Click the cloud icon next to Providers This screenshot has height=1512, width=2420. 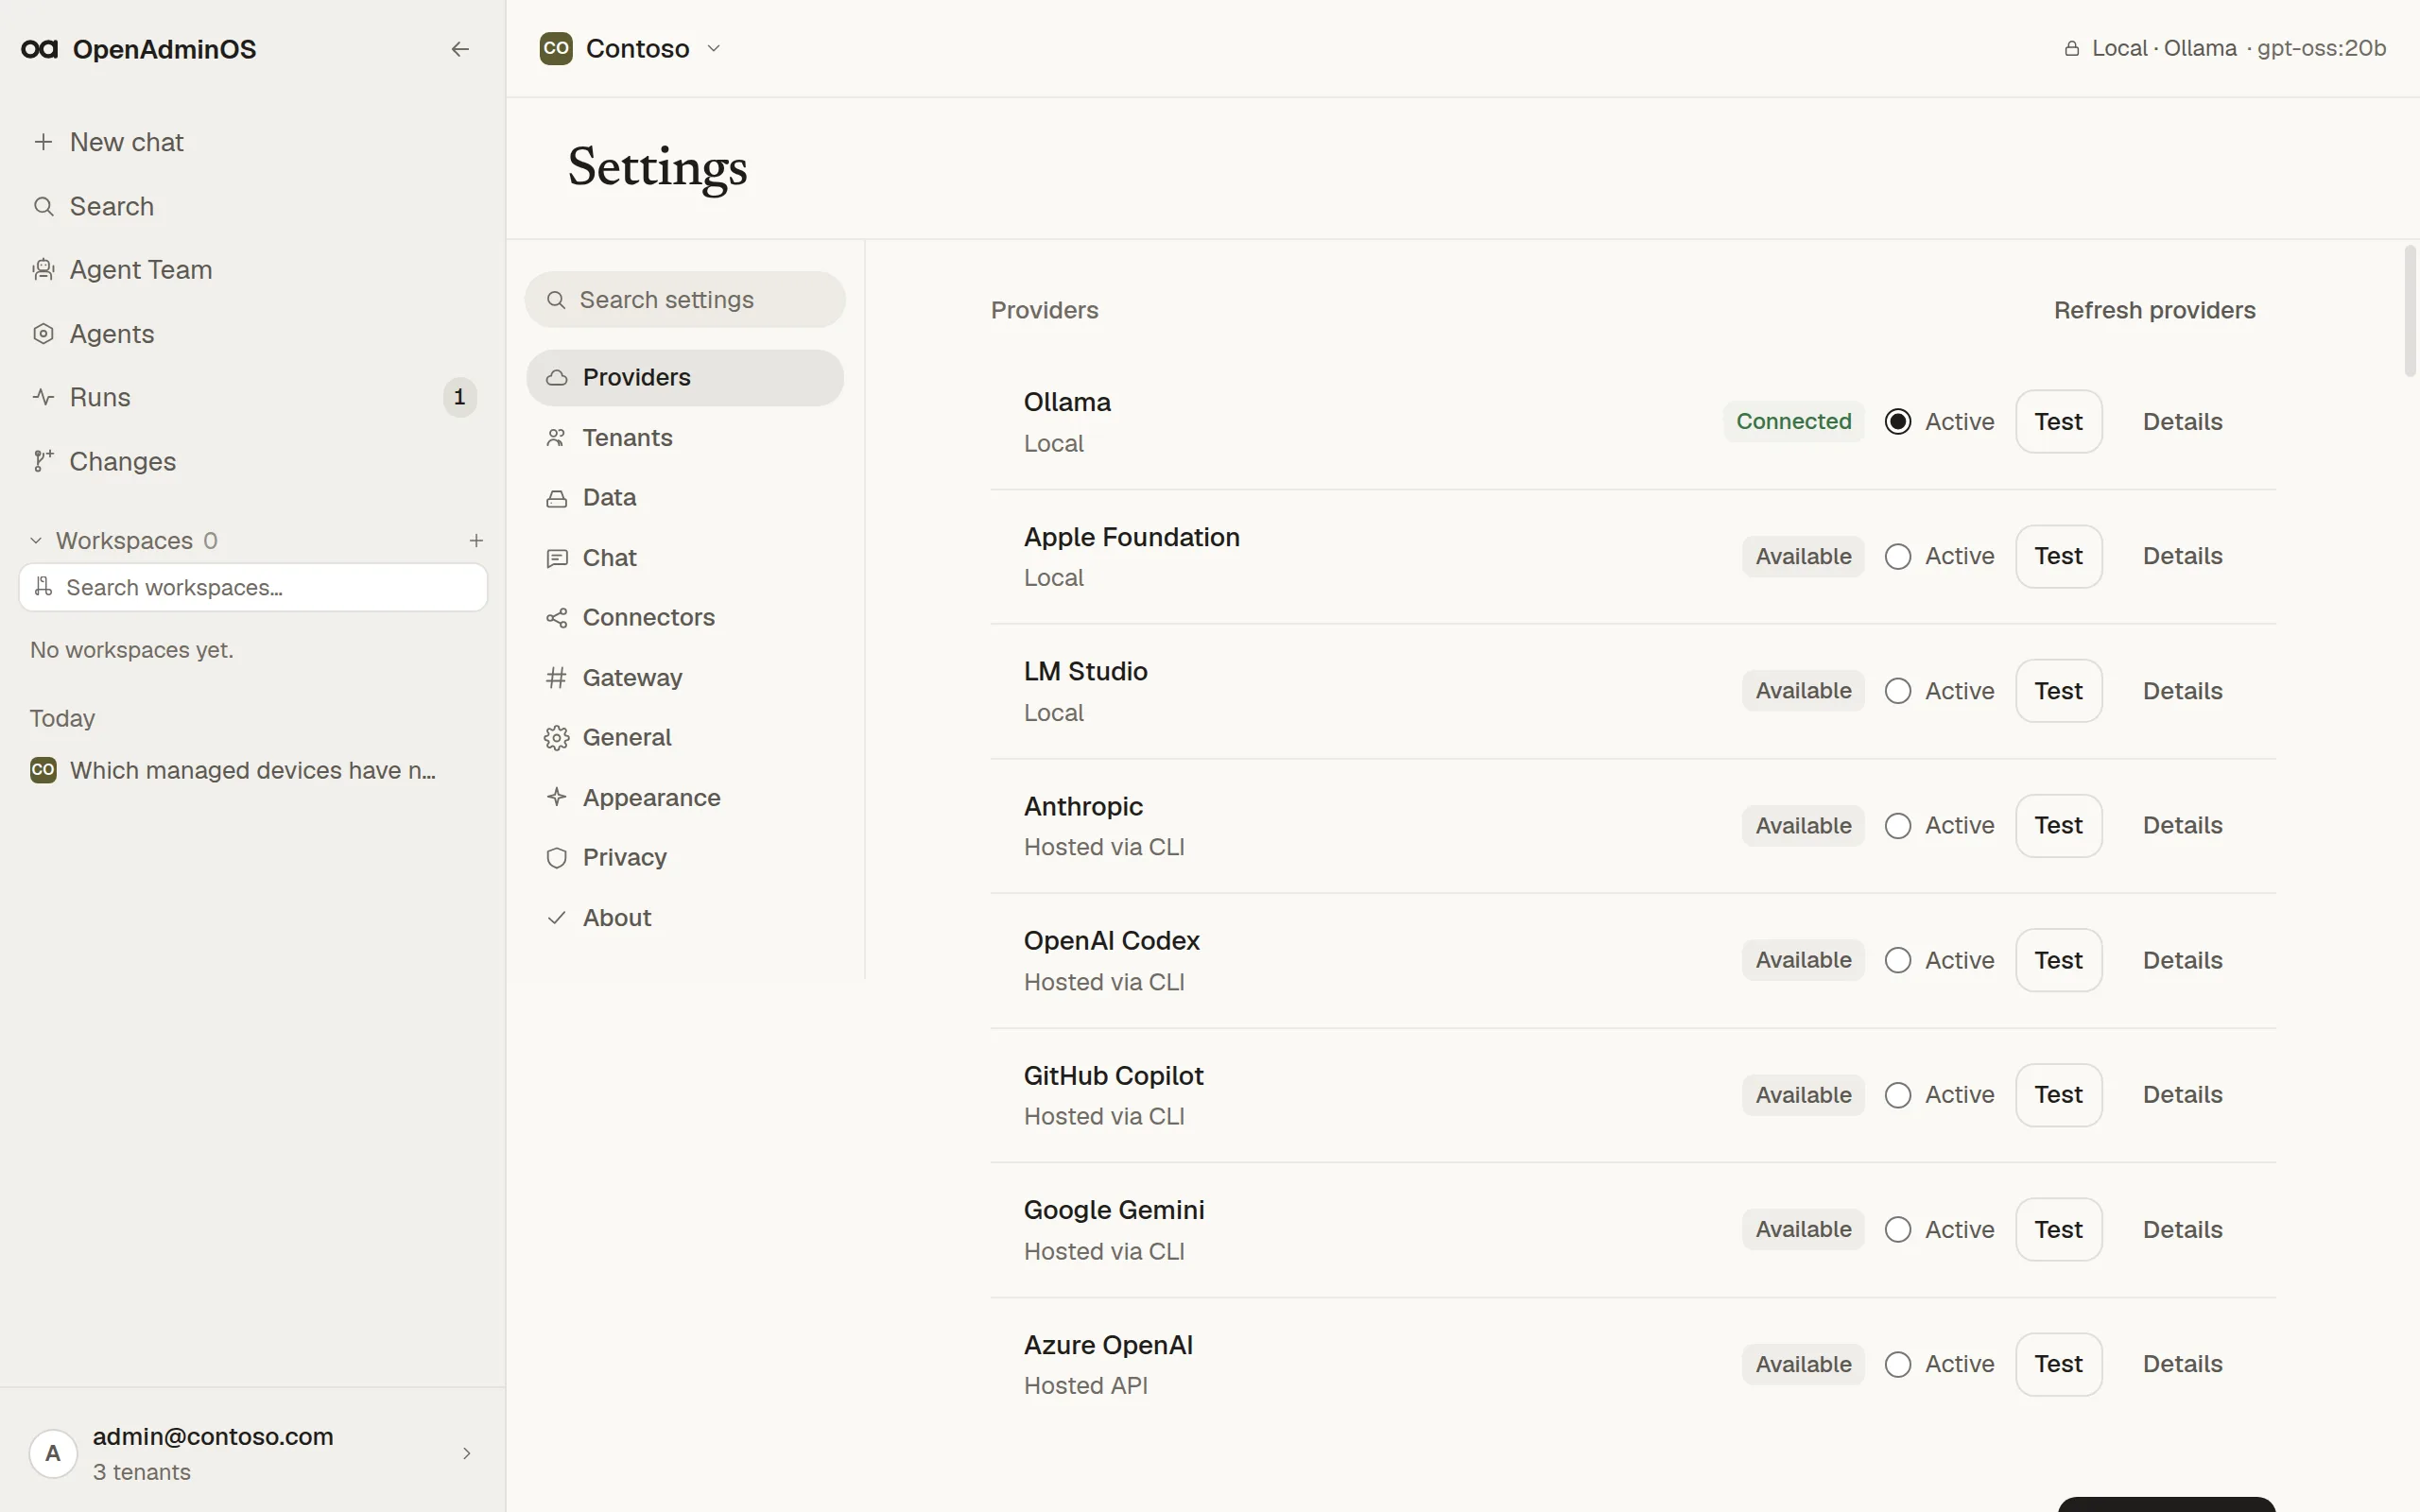point(557,377)
